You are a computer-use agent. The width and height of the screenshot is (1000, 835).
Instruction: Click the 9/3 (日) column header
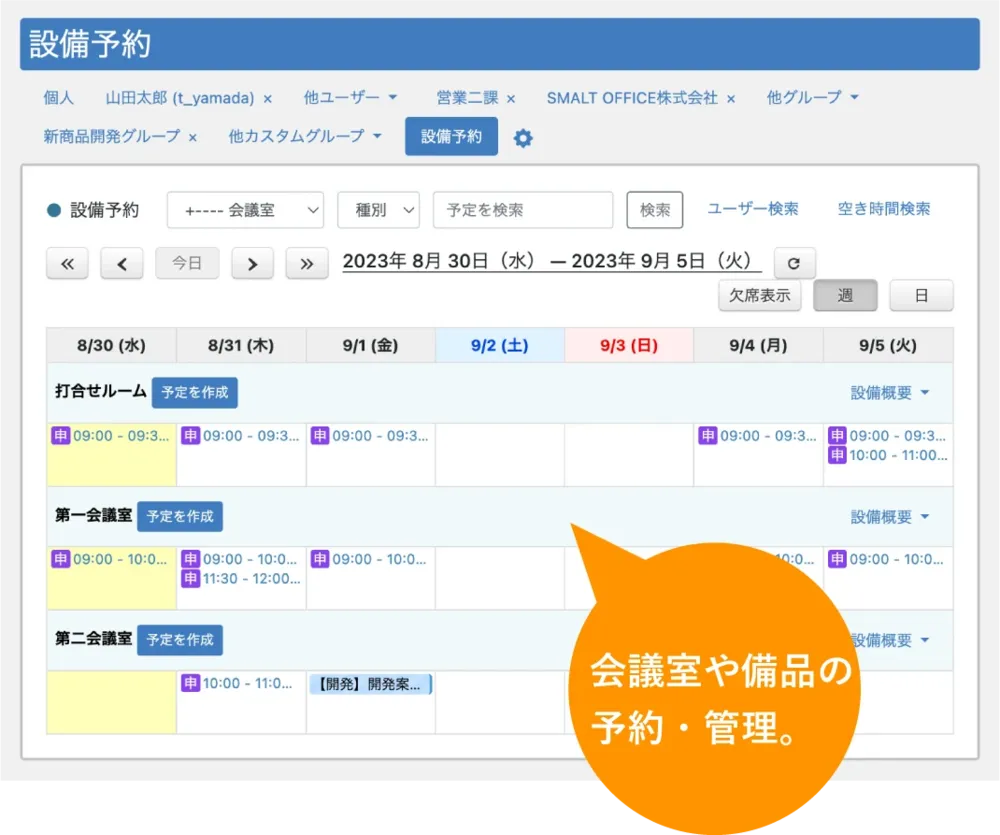coord(629,346)
